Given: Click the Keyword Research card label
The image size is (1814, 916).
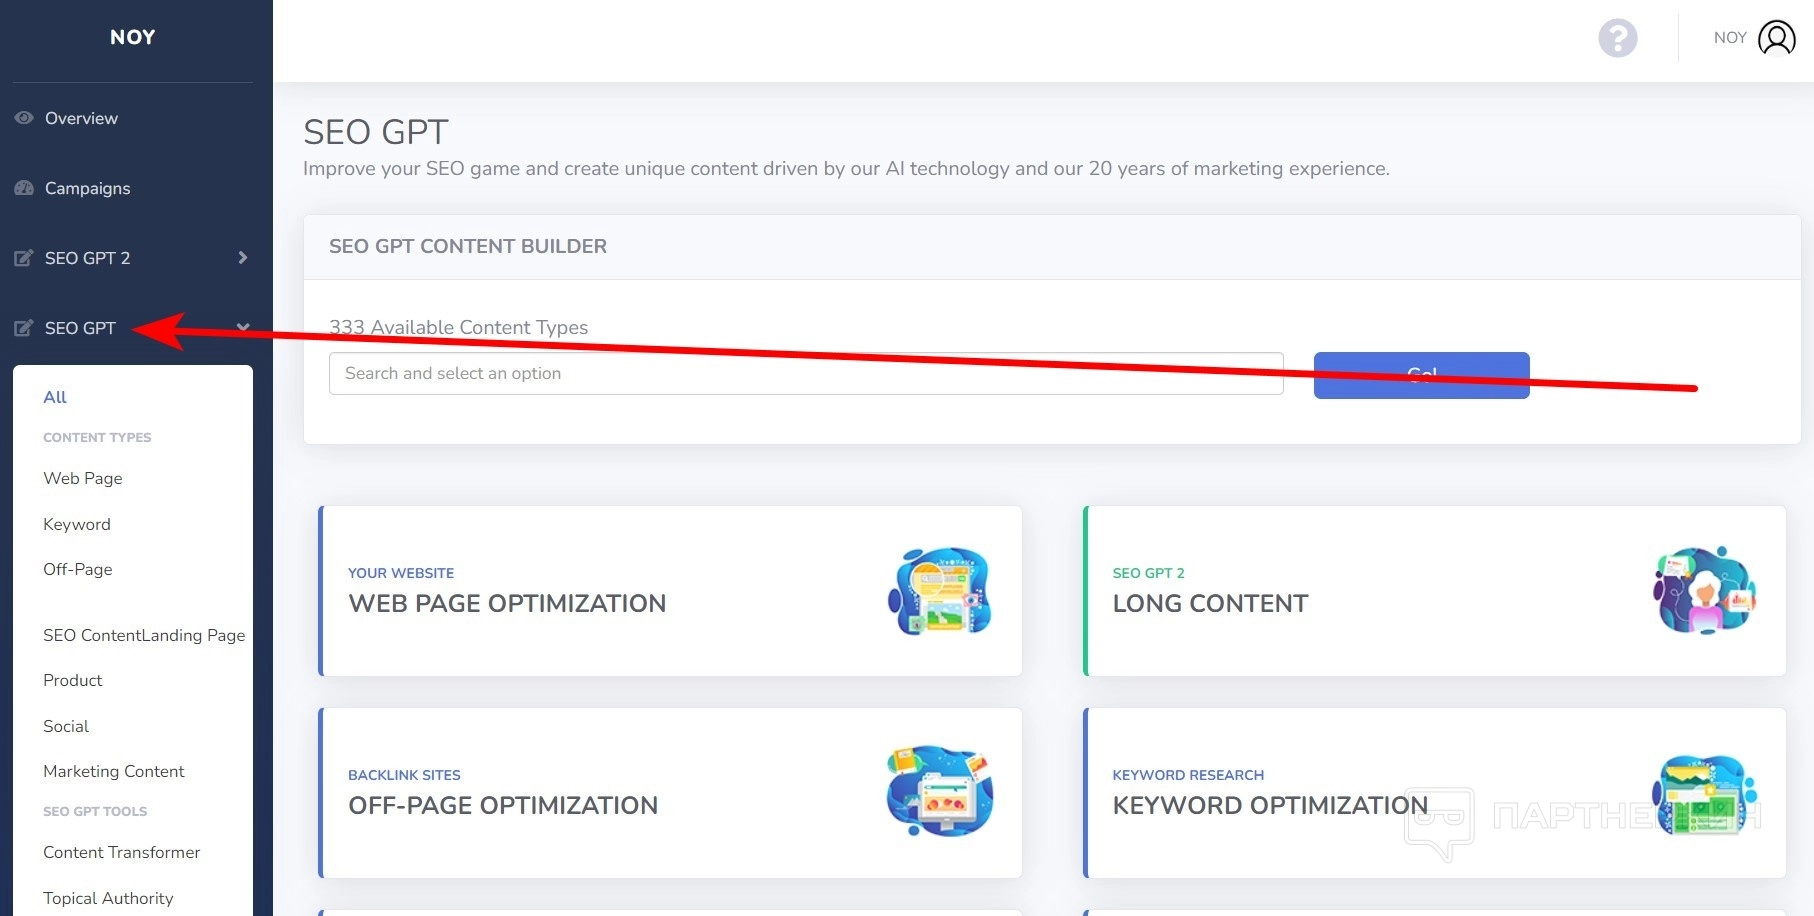Looking at the screenshot, I should [1188, 775].
